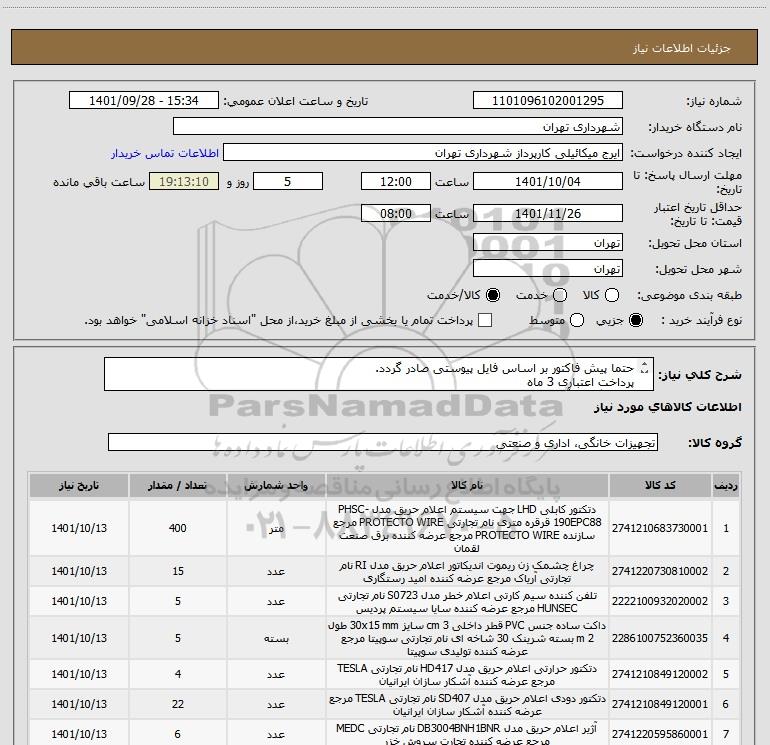Click product code 2222100932020002
The width and height of the screenshot is (770, 745).
tap(660, 601)
